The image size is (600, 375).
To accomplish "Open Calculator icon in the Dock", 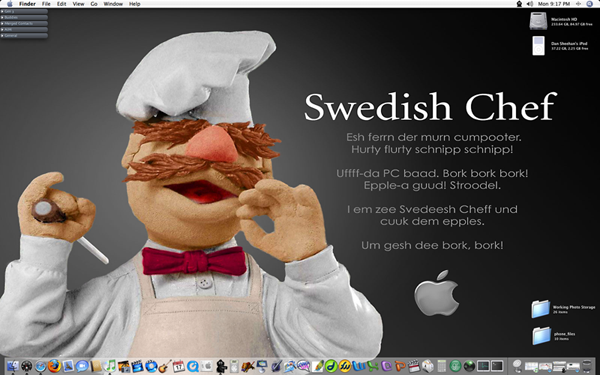I will pos(442,366).
